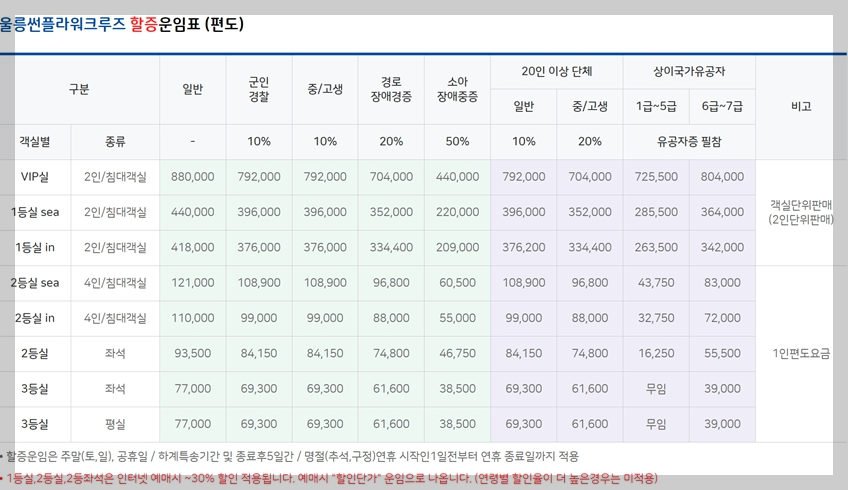Viewport: 848px width, 490px height.
Task: Select the 1급~5급 sub-header
Action: pyautogui.click(x=656, y=107)
